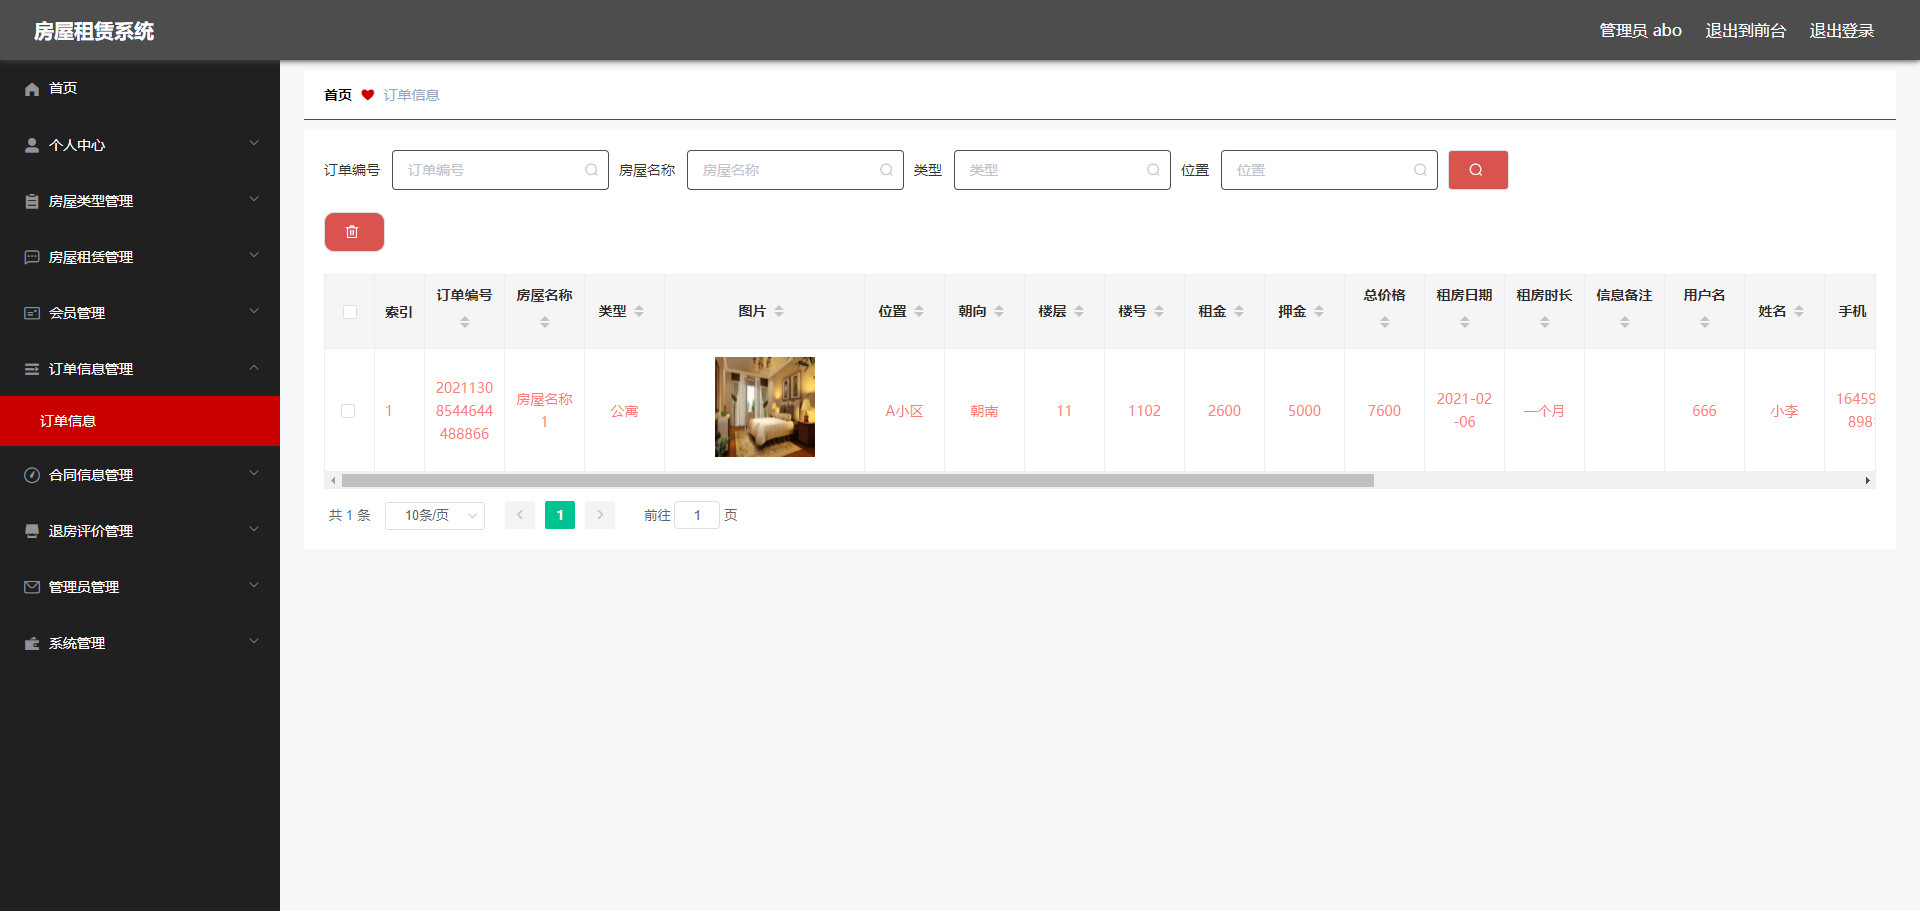Click the chat icon beside 房屋租赁管理
The width and height of the screenshot is (1920, 911).
coord(32,257)
